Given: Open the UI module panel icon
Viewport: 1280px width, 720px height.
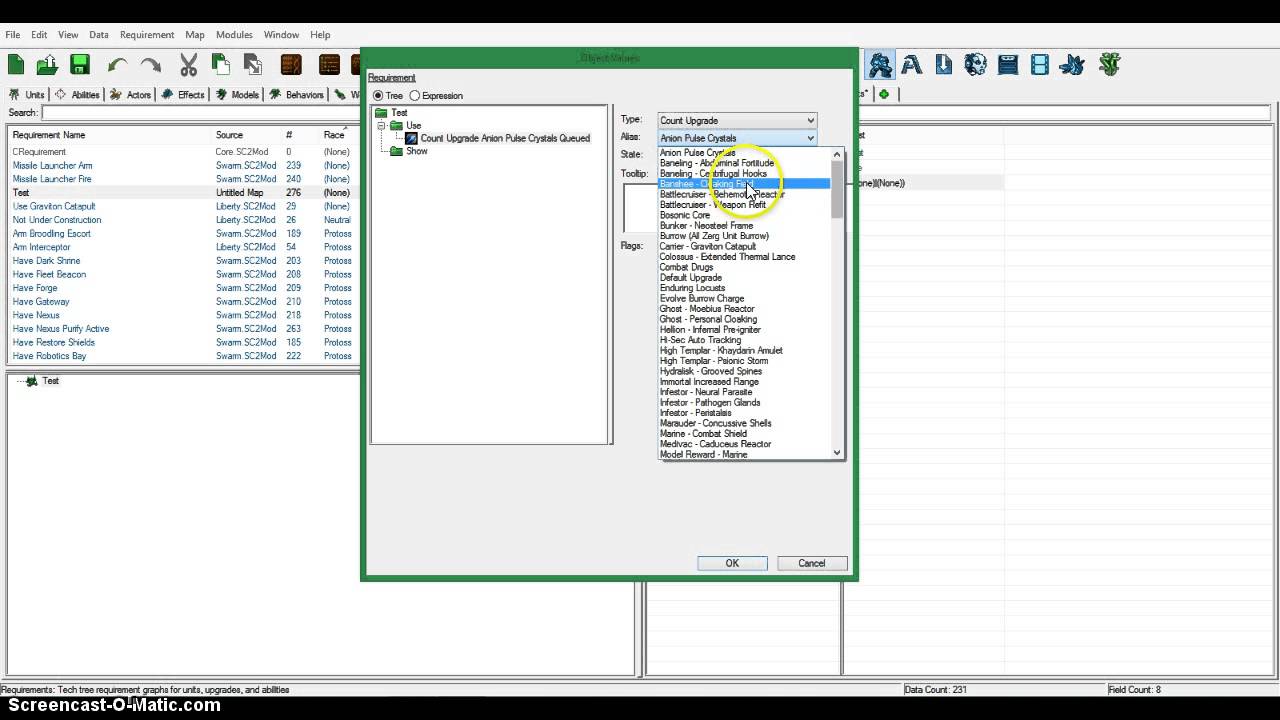Looking at the screenshot, I should 1007,65.
